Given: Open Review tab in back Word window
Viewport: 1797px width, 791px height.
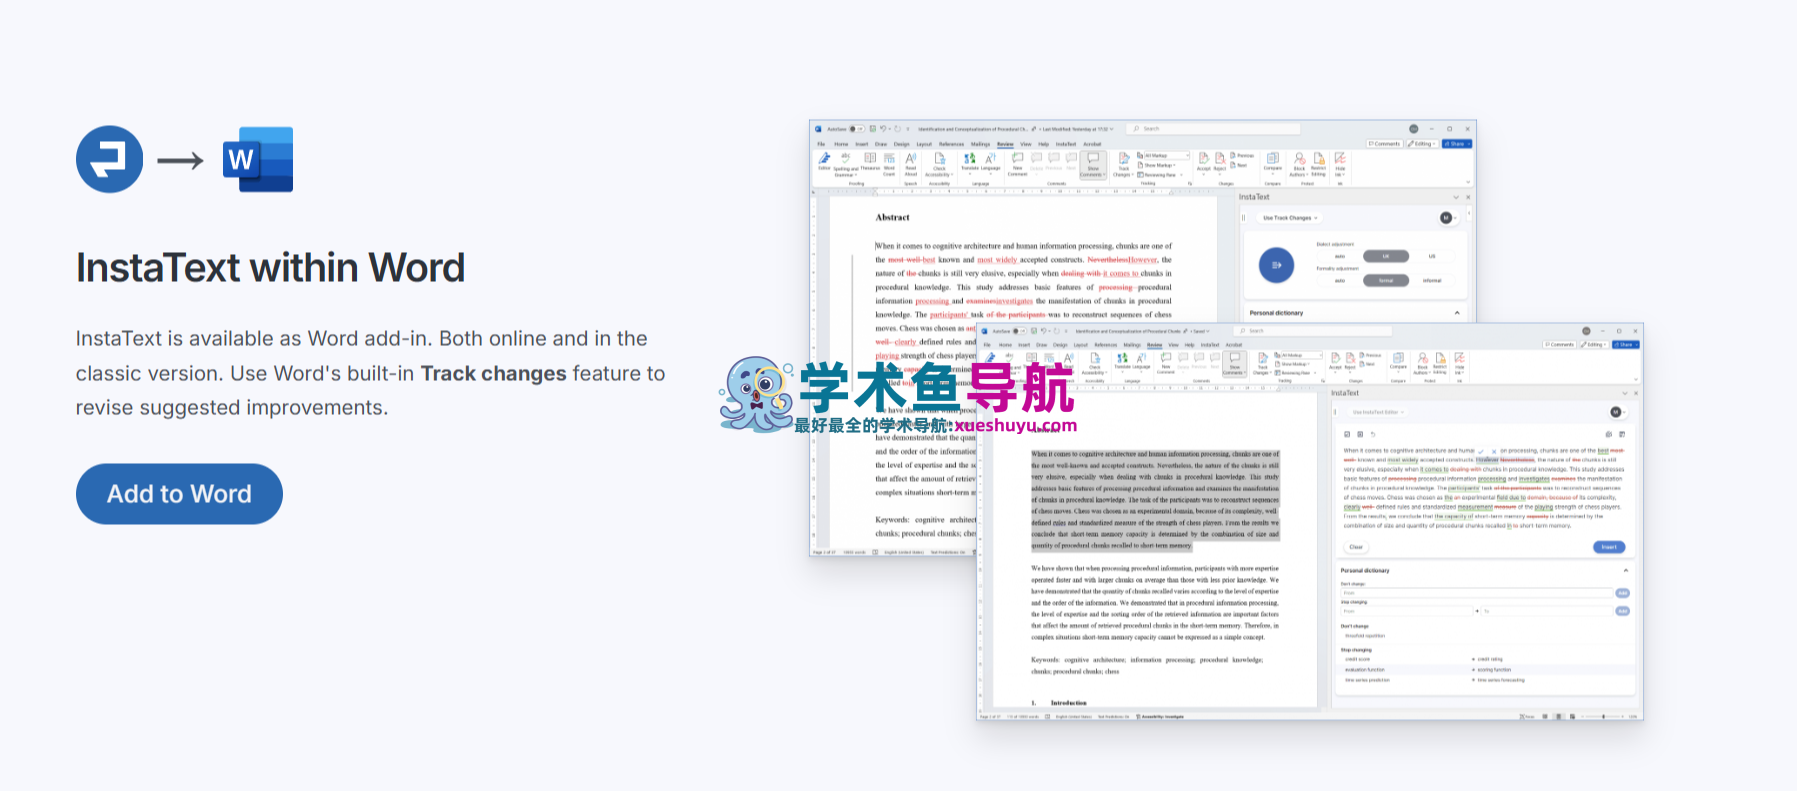Looking at the screenshot, I should (x=1005, y=144).
